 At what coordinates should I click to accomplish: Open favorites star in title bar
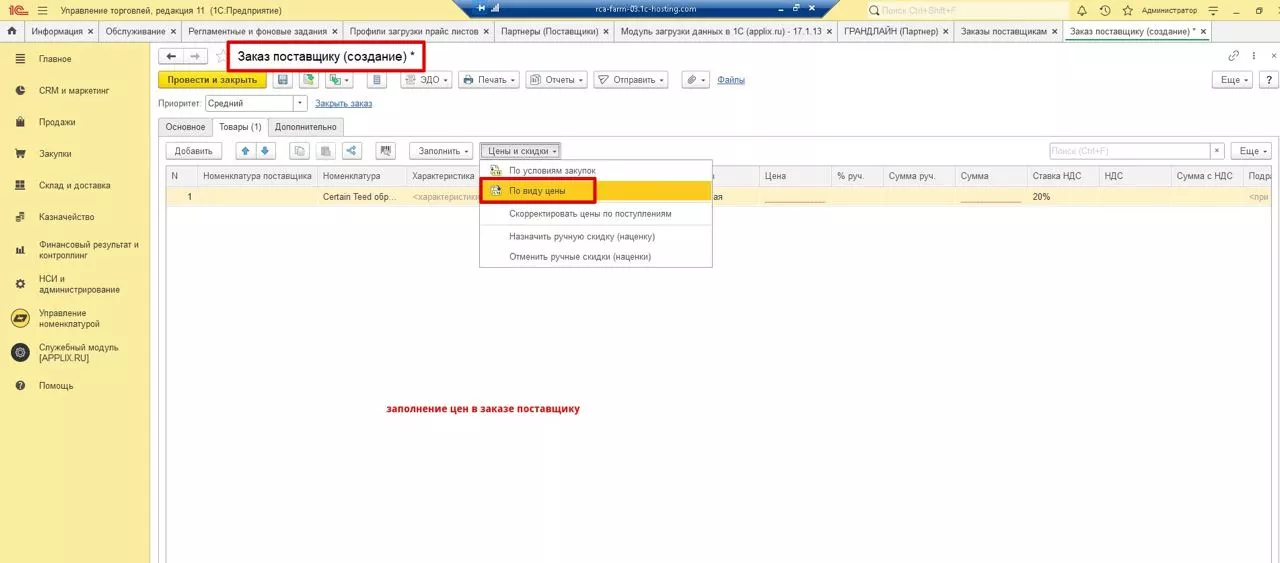(x=1128, y=10)
